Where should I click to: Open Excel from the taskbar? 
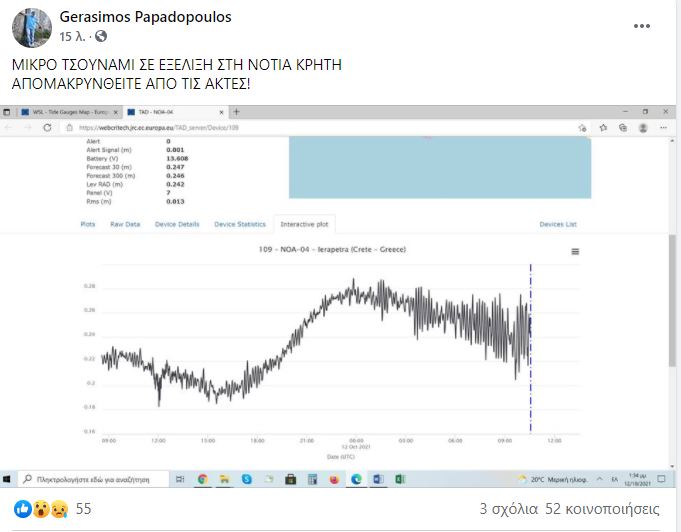(x=400, y=479)
